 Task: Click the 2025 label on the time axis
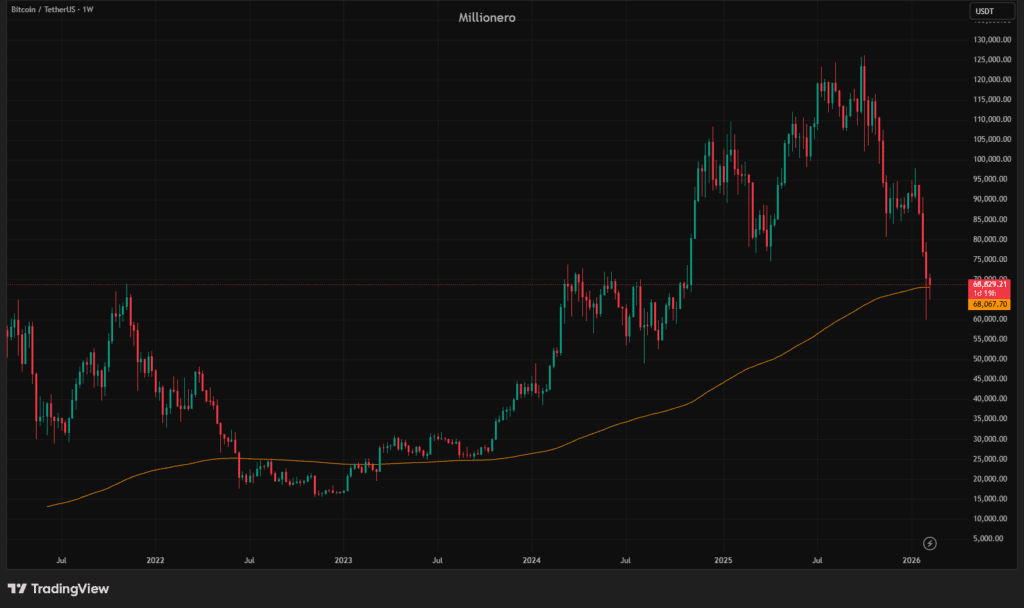(x=721, y=562)
